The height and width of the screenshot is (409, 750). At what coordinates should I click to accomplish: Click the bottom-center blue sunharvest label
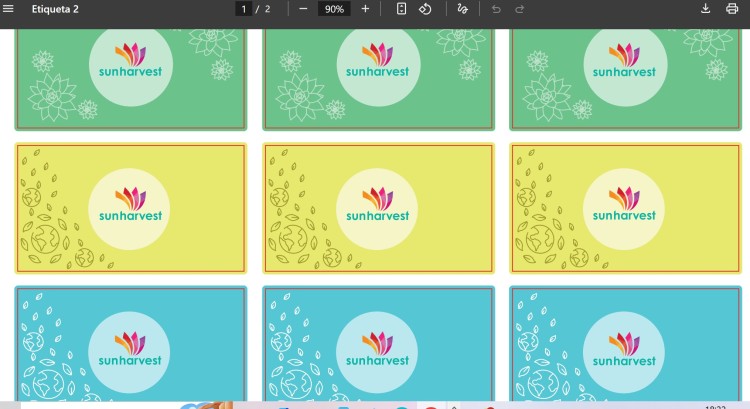click(378, 343)
